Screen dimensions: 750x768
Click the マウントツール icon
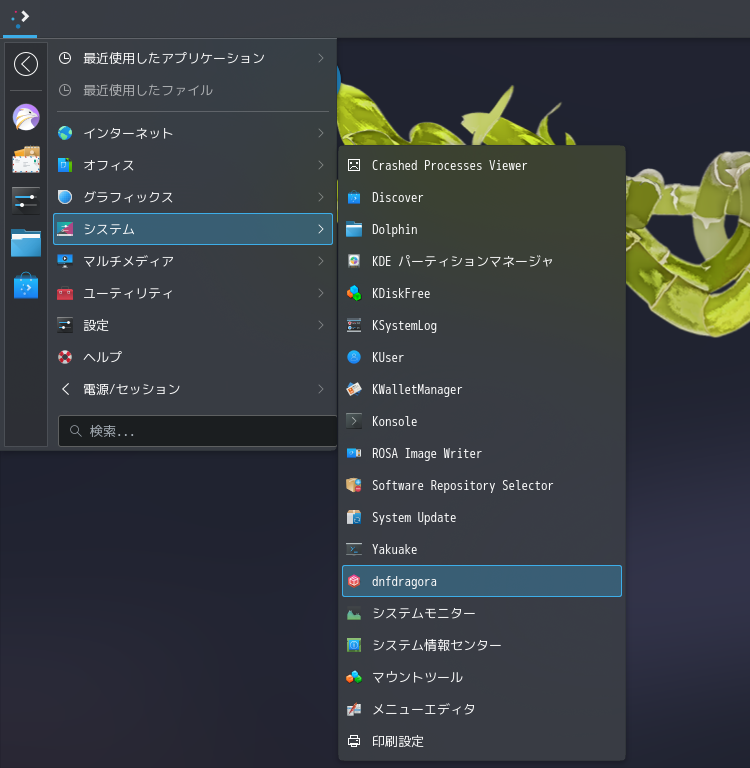tap(354, 677)
